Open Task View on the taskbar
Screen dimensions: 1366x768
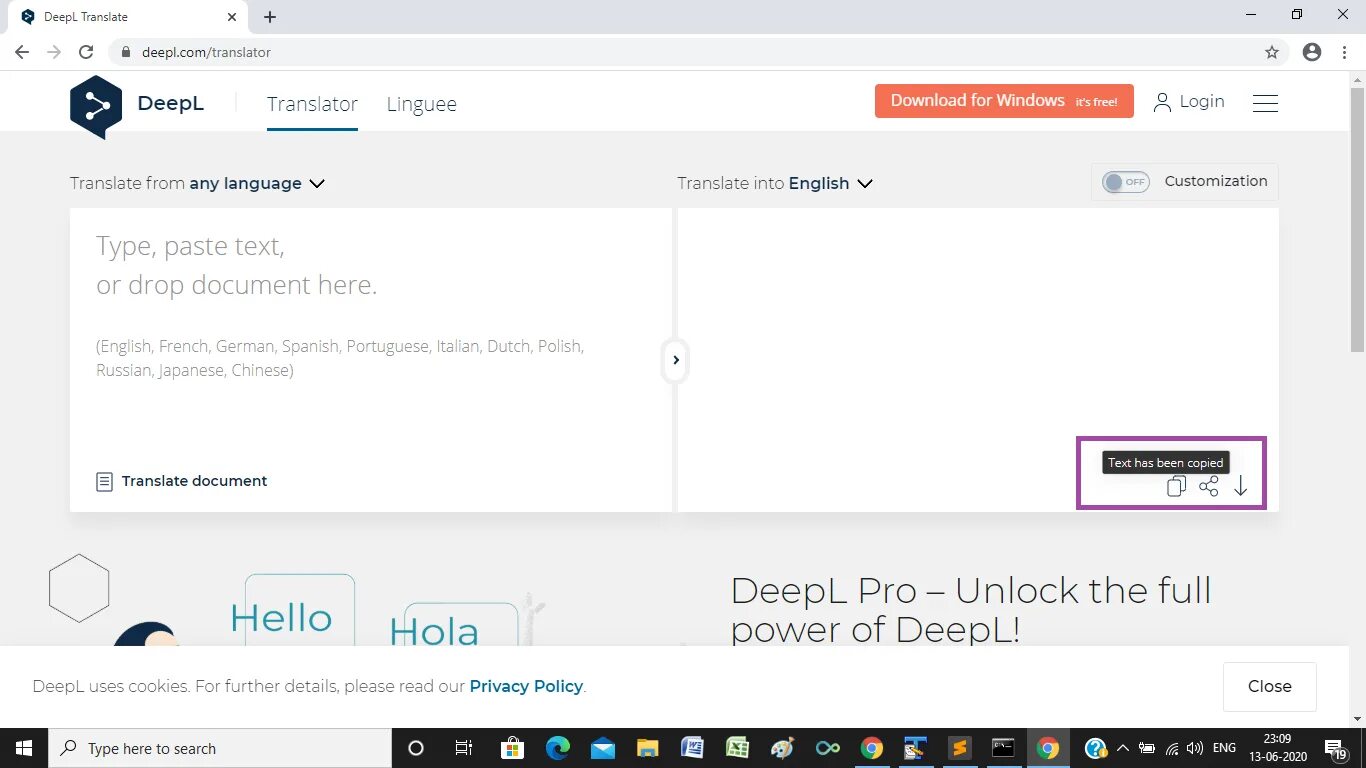click(x=463, y=748)
